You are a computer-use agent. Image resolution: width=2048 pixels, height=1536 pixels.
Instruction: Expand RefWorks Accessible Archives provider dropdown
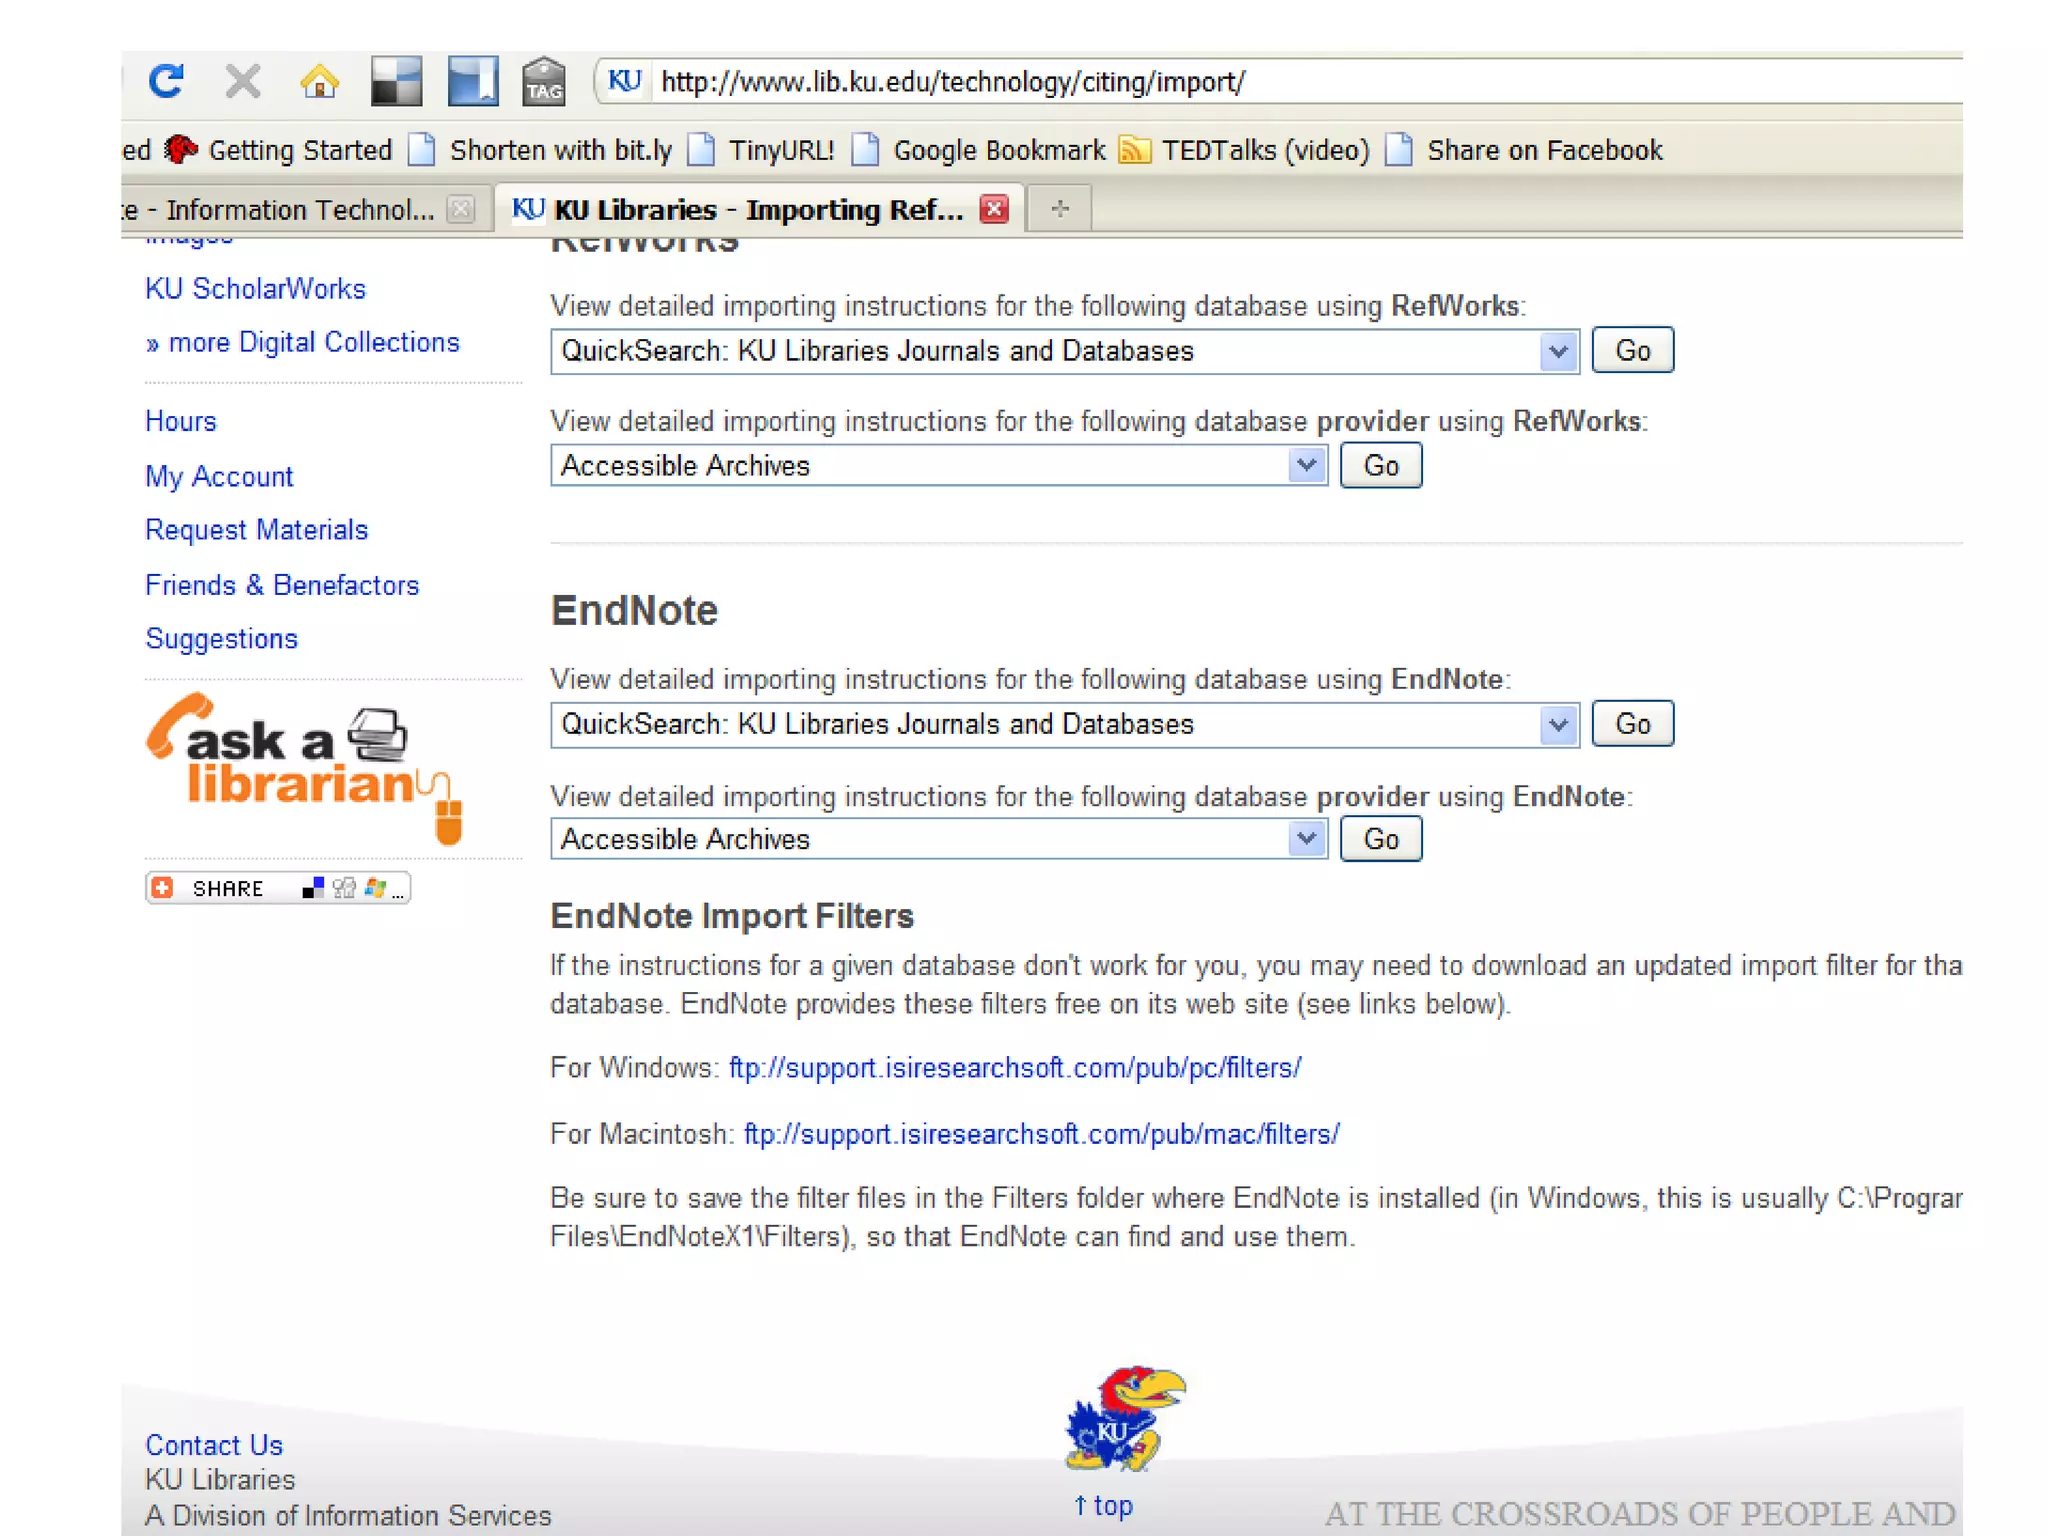tap(1305, 466)
